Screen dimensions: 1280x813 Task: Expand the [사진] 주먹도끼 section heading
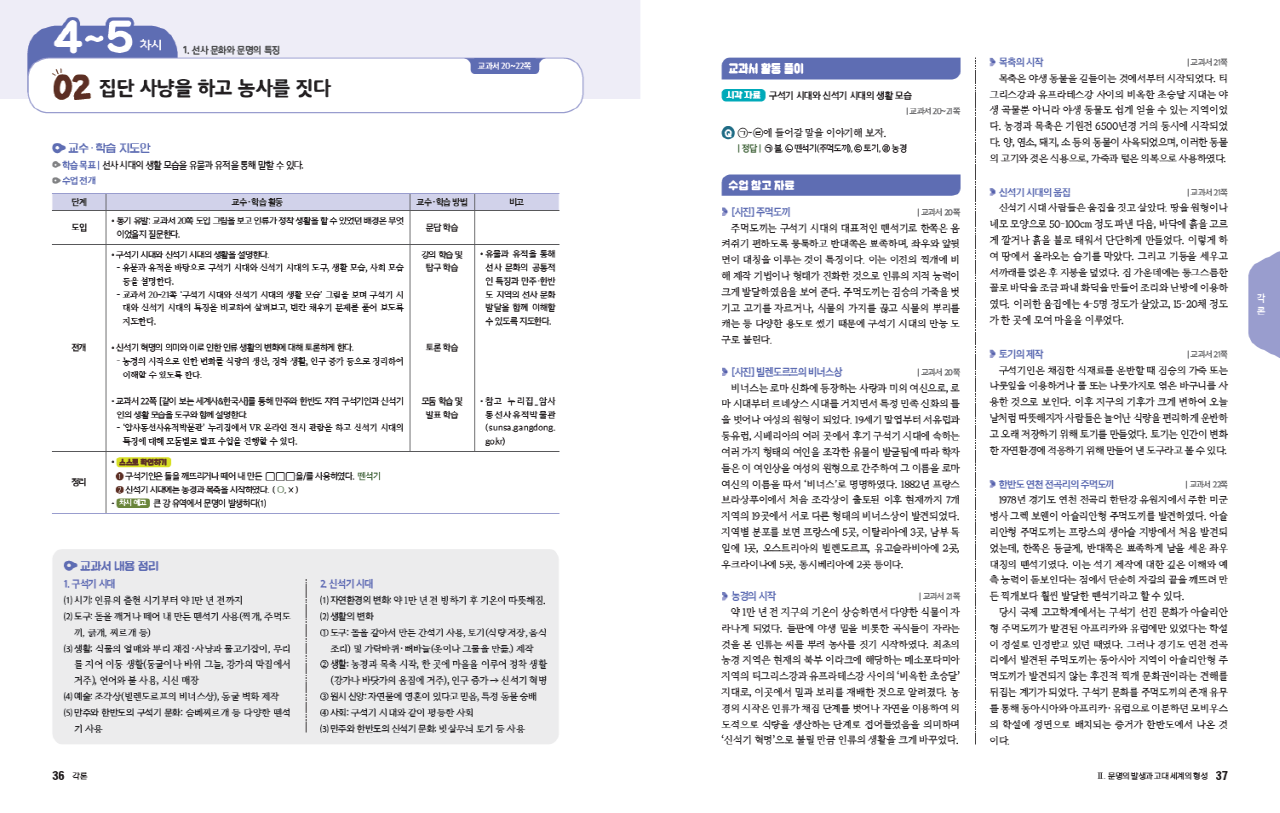point(762,212)
